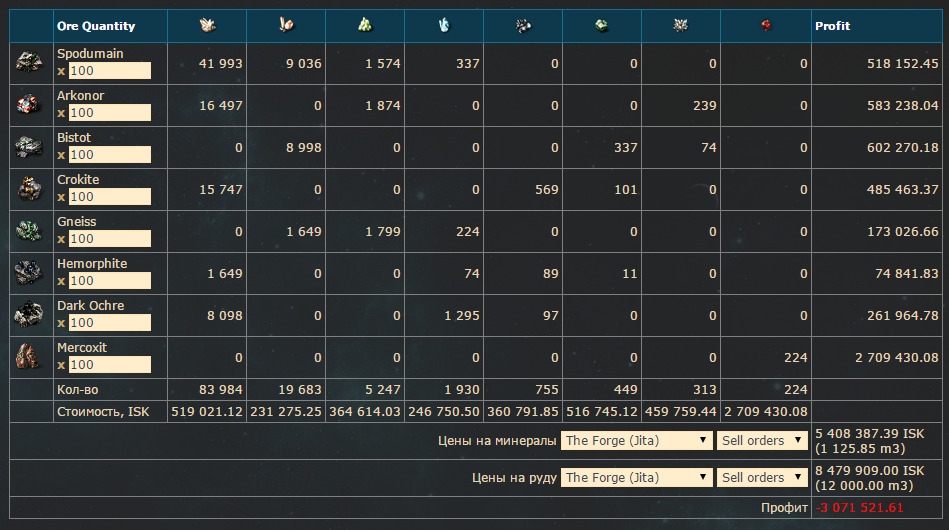
Task: Focus the Crokite quantity input
Action: 110,197
